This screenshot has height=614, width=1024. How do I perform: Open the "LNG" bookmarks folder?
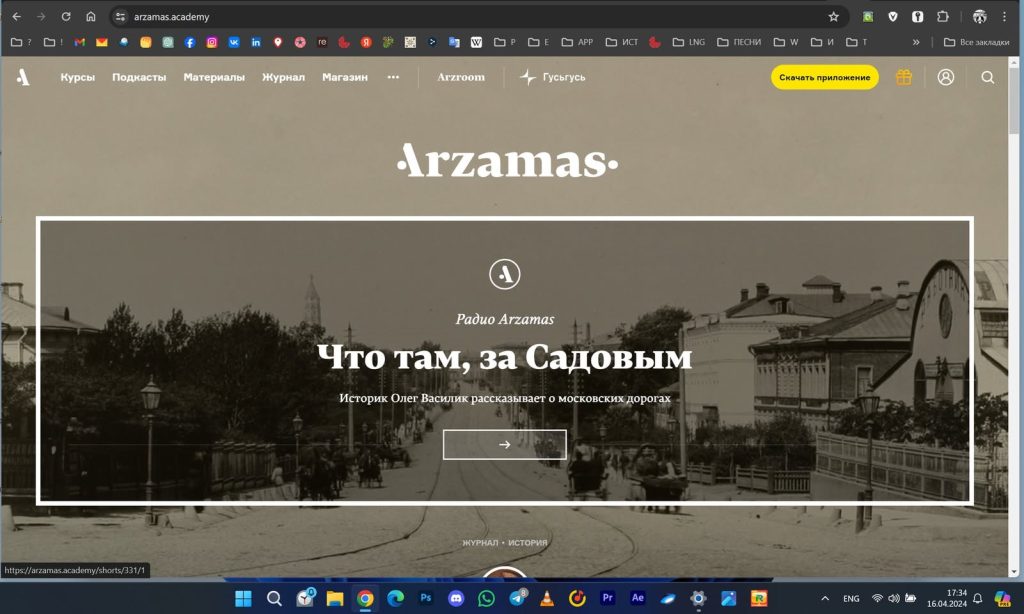[x=688, y=42]
